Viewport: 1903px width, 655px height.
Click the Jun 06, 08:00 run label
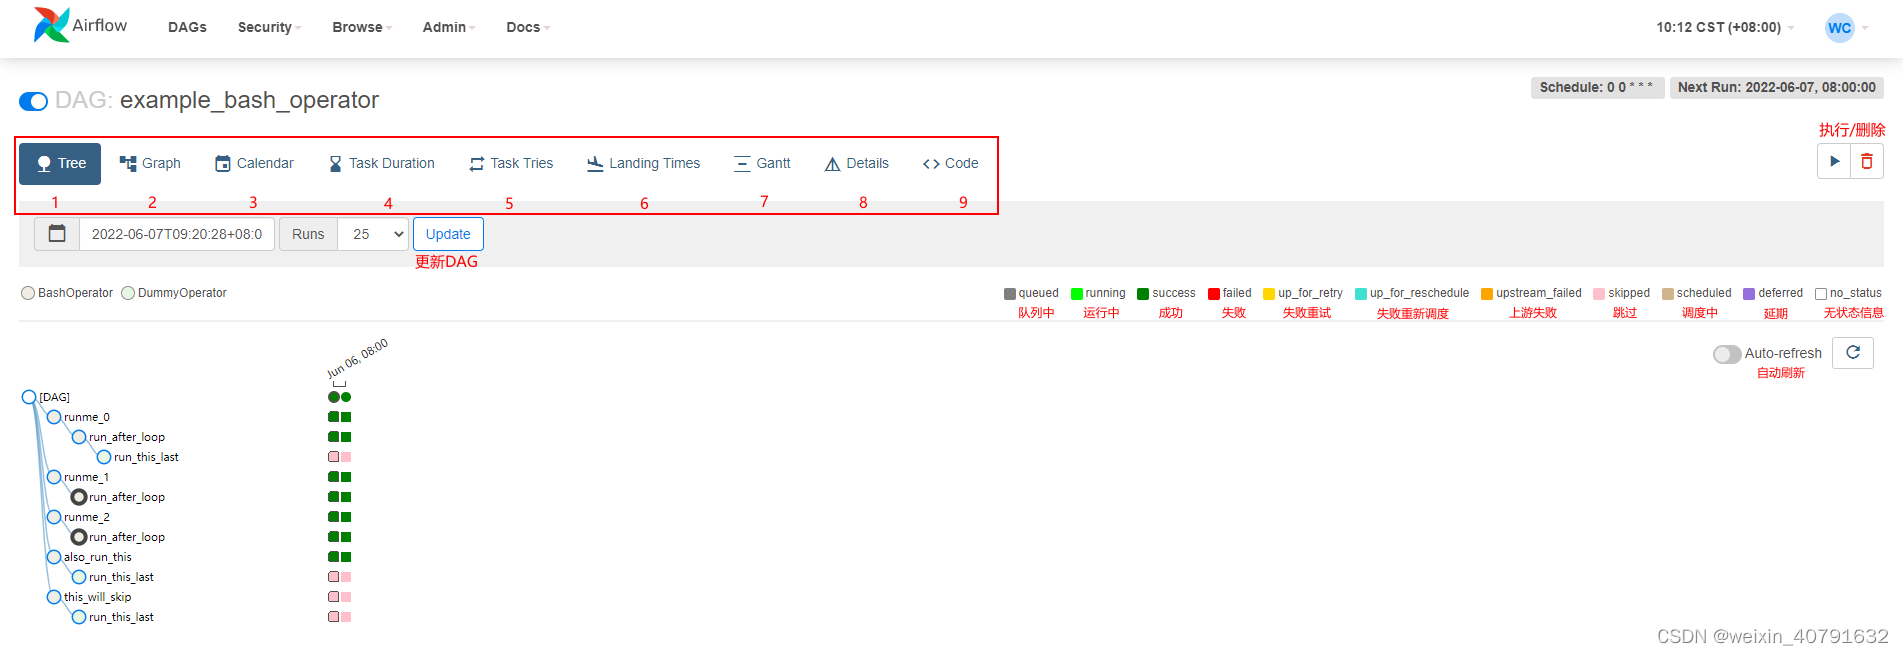click(x=357, y=359)
